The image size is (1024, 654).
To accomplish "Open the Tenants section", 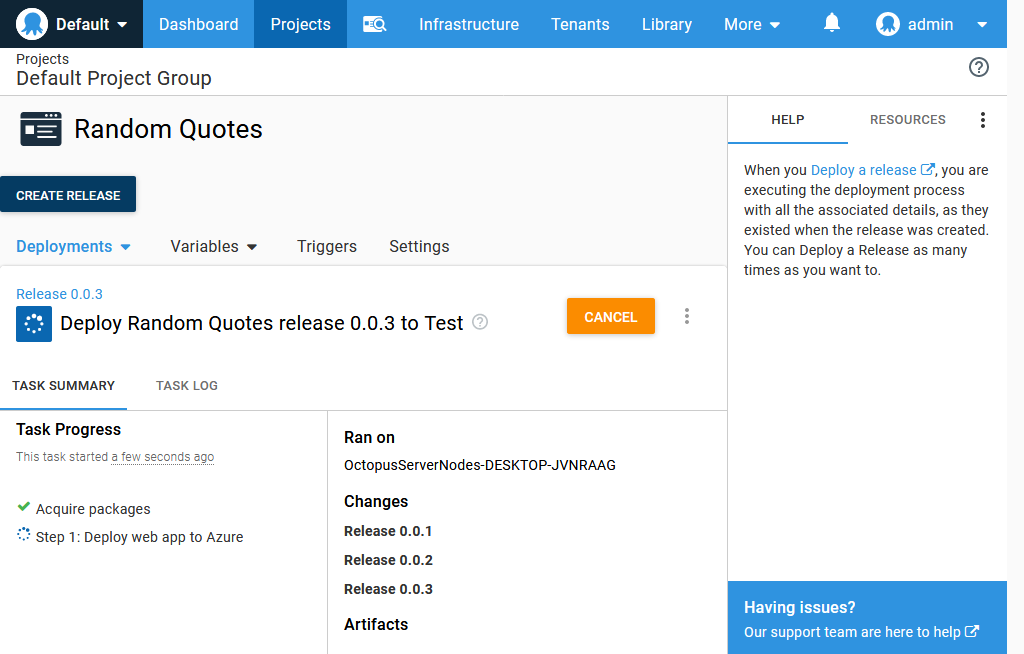I will coord(580,24).
